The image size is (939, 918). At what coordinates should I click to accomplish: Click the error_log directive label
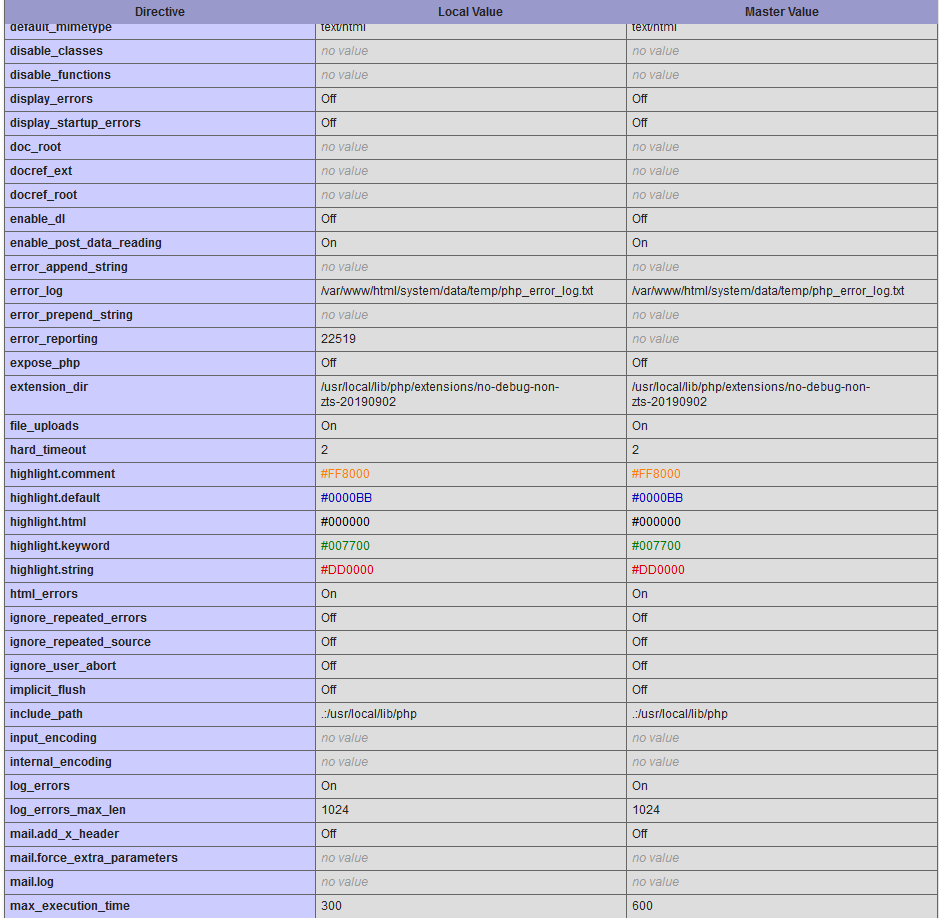37,291
